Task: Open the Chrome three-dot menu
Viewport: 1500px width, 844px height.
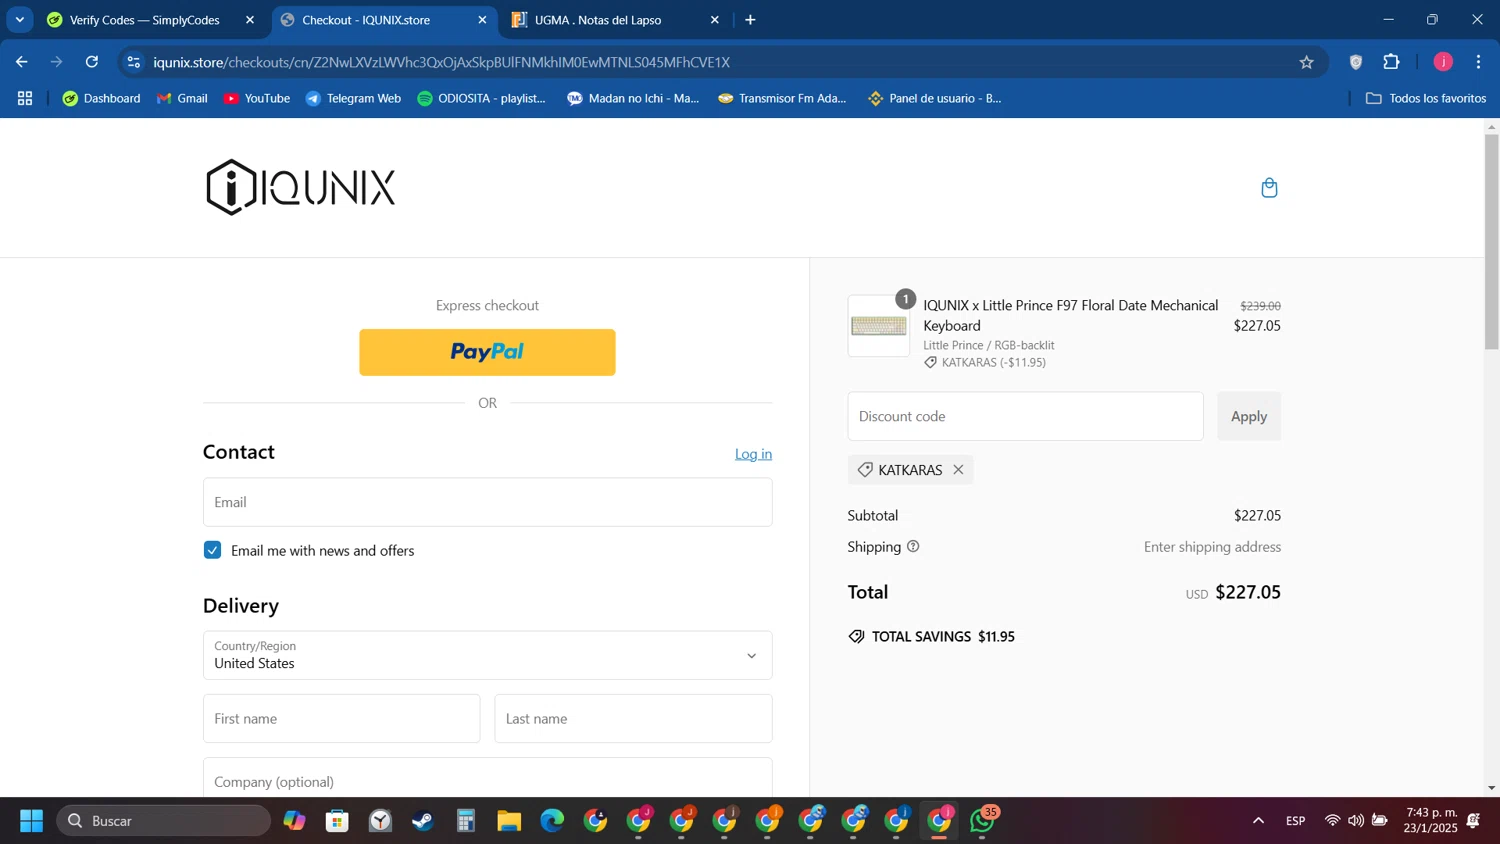Action: tap(1478, 62)
